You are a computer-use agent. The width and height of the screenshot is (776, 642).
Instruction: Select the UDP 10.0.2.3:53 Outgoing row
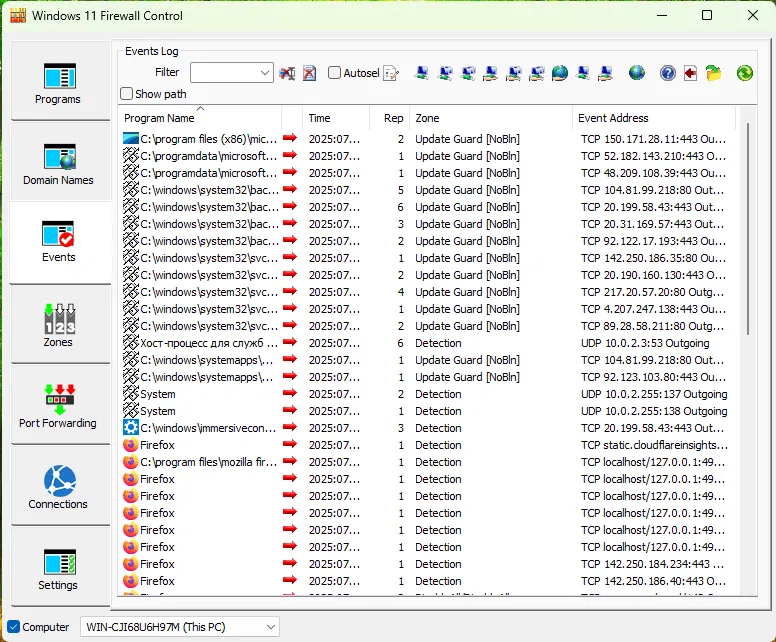click(428, 343)
